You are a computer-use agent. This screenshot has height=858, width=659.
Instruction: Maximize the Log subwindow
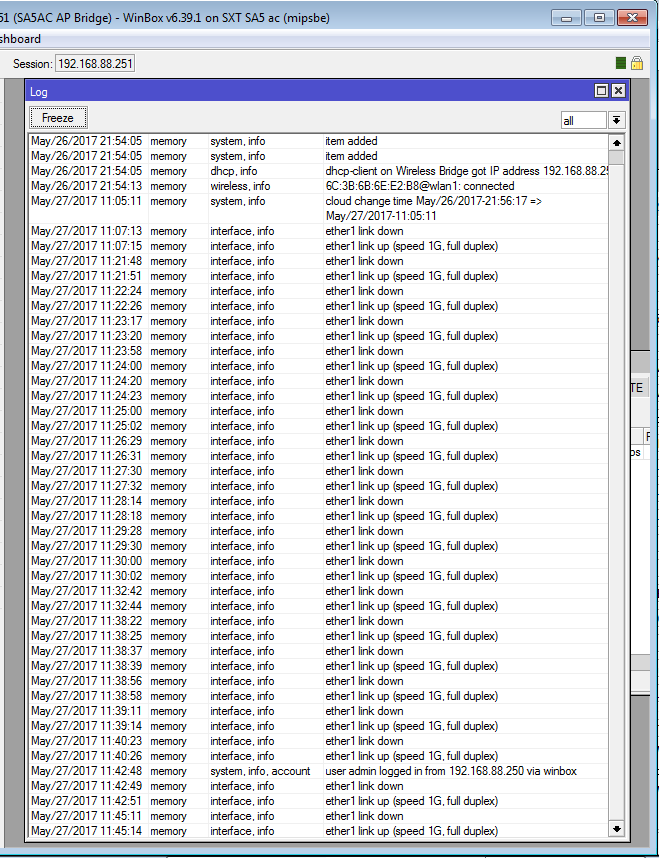[x=602, y=91]
